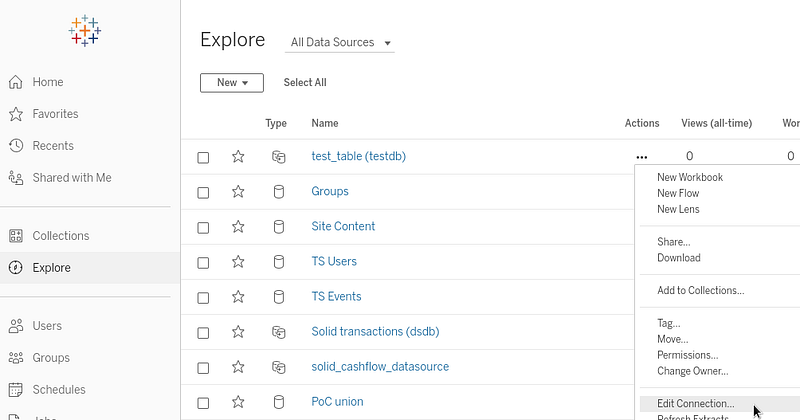Select Add to Collections... menu item
The height and width of the screenshot is (420, 800).
pos(701,290)
